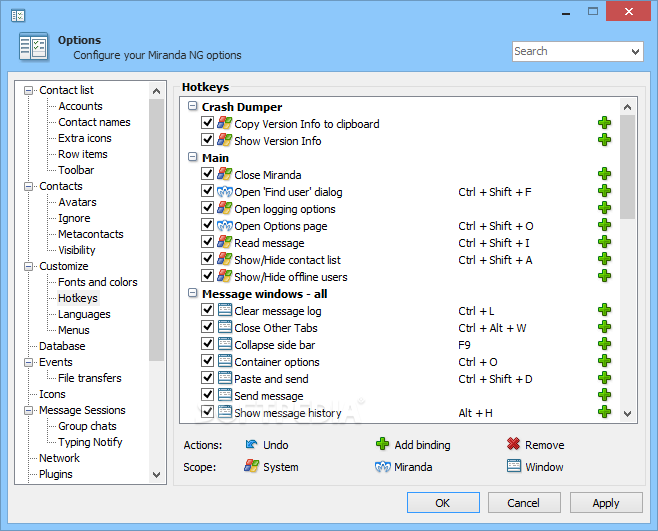Open the Accounts options page

[80, 106]
